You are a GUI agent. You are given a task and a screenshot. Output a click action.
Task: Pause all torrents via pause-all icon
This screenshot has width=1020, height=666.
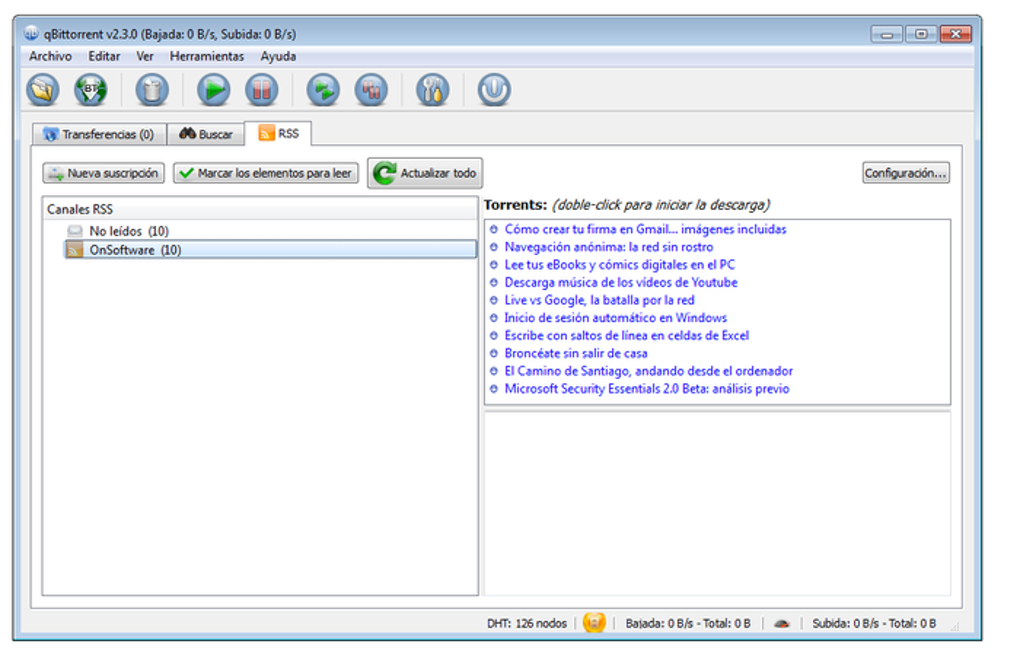[371, 90]
